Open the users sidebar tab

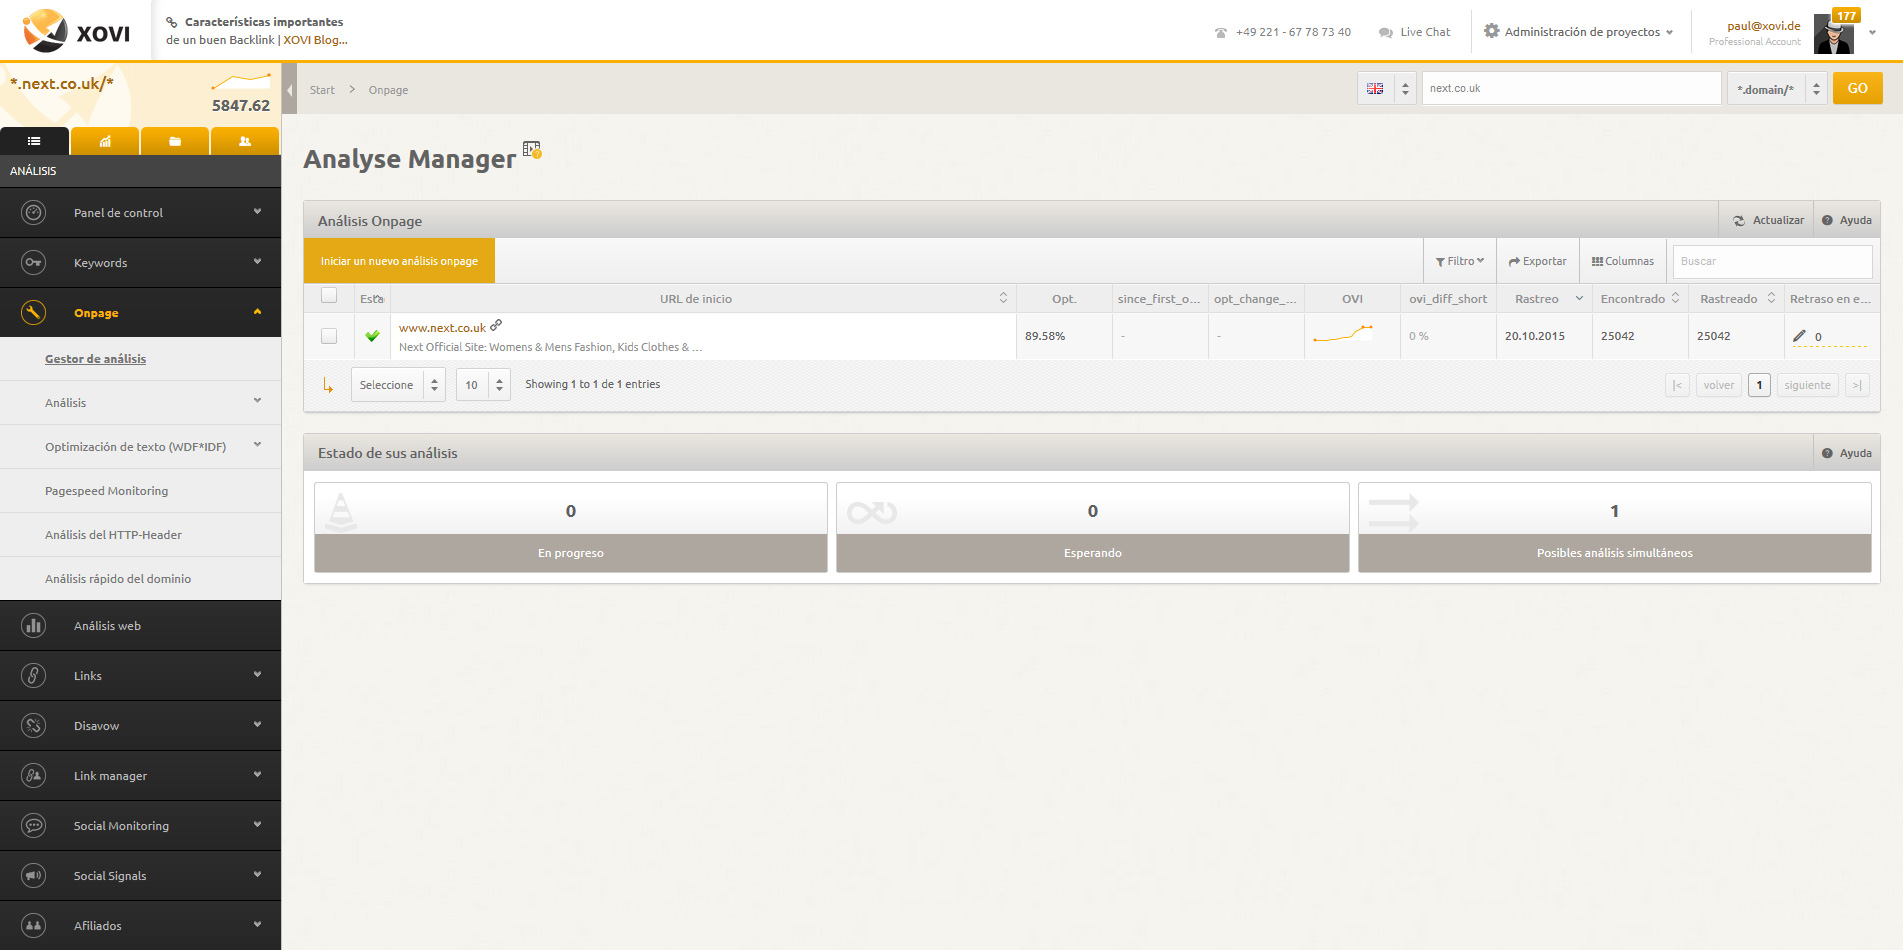[245, 141]
